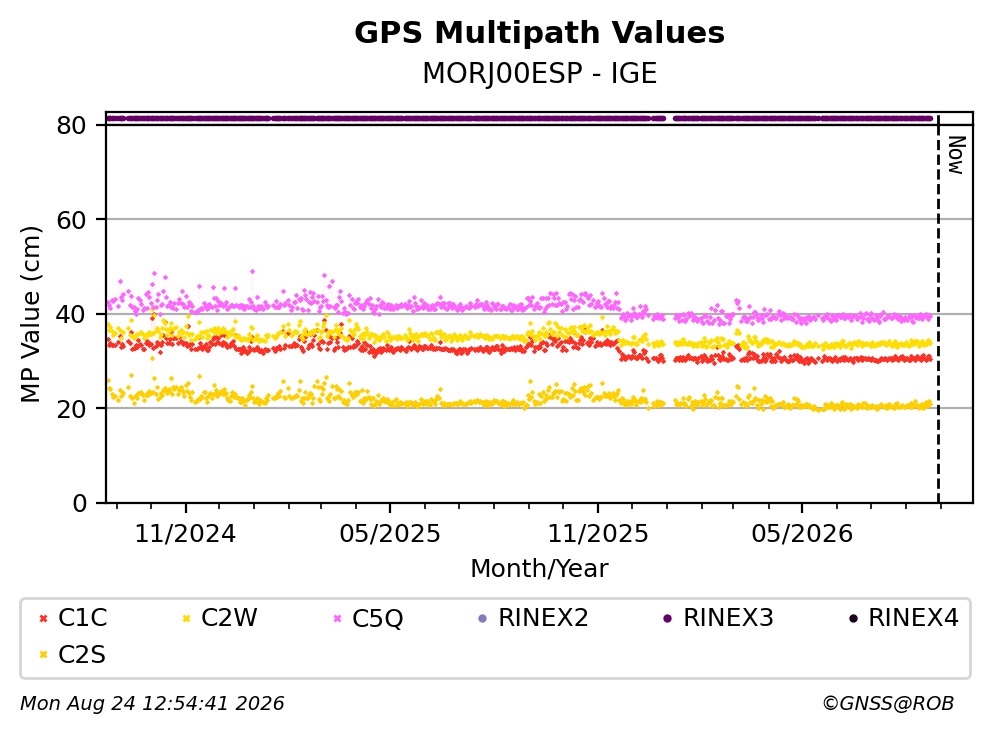Click the MP Value (cm) axis label
The height and width of the screenshot is (734, 993).
[x=30, y=314]
